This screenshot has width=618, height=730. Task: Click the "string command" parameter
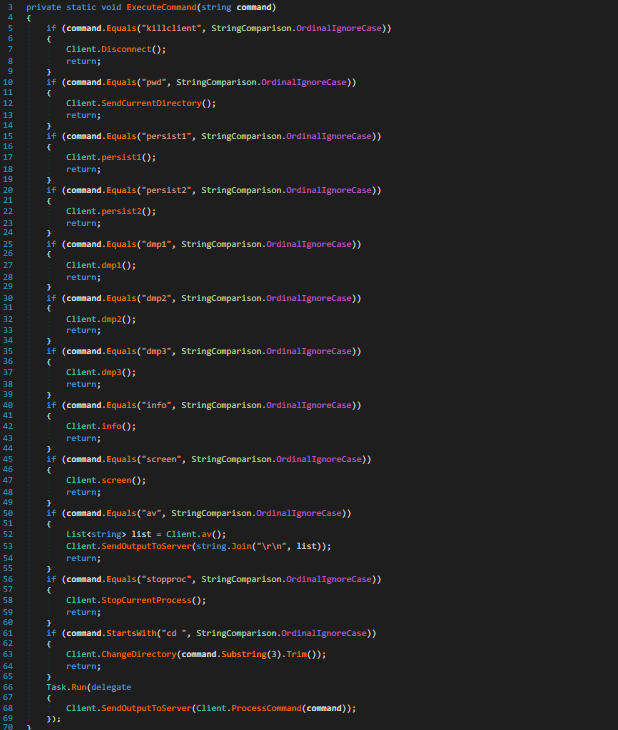point(237,7)
